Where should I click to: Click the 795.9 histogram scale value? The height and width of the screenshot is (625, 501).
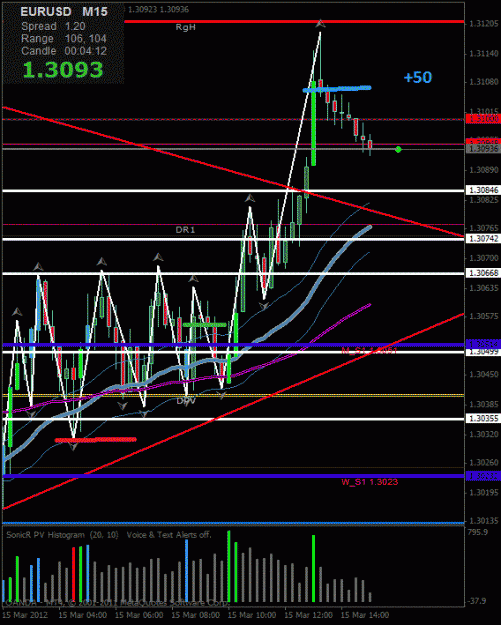(x=477, y=532)
